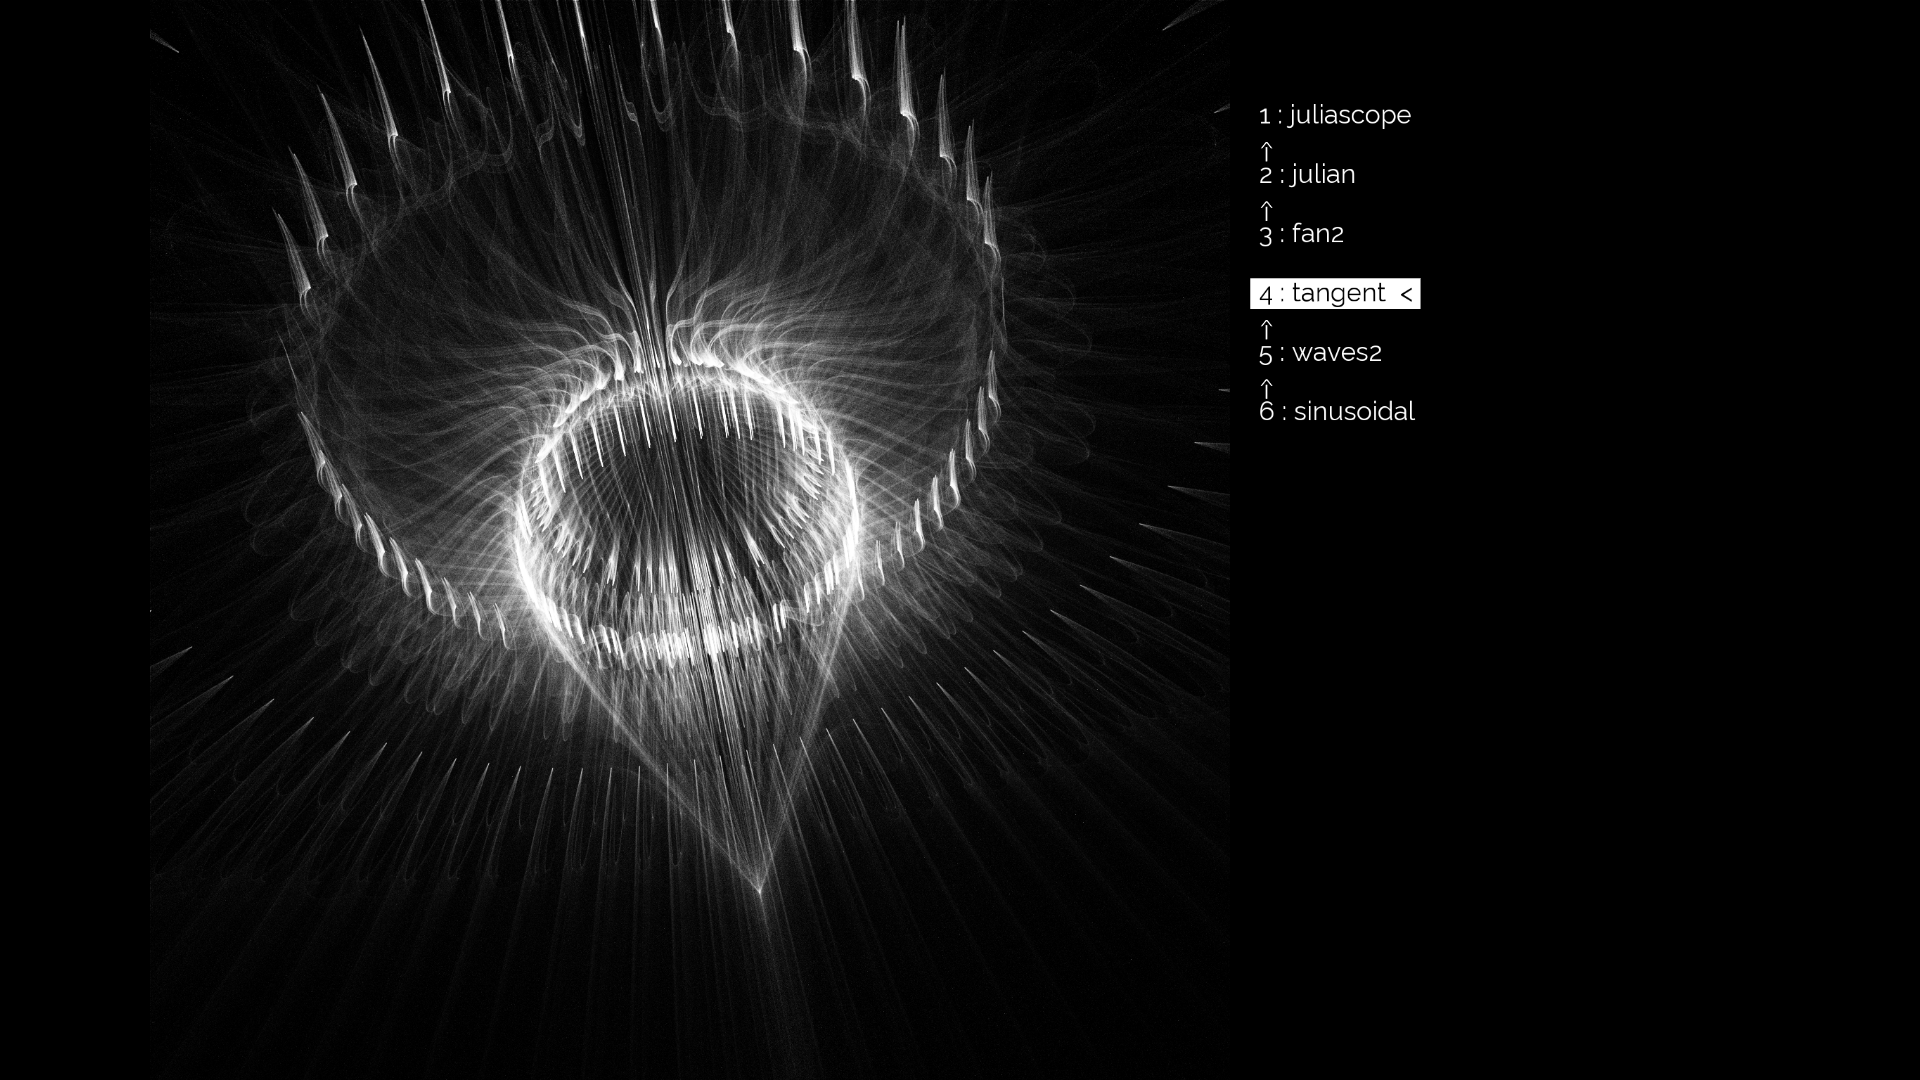Click up arrow between waves2 and sinusoidal
Screen dimensions: 1920x1080
coord(1266,387)
